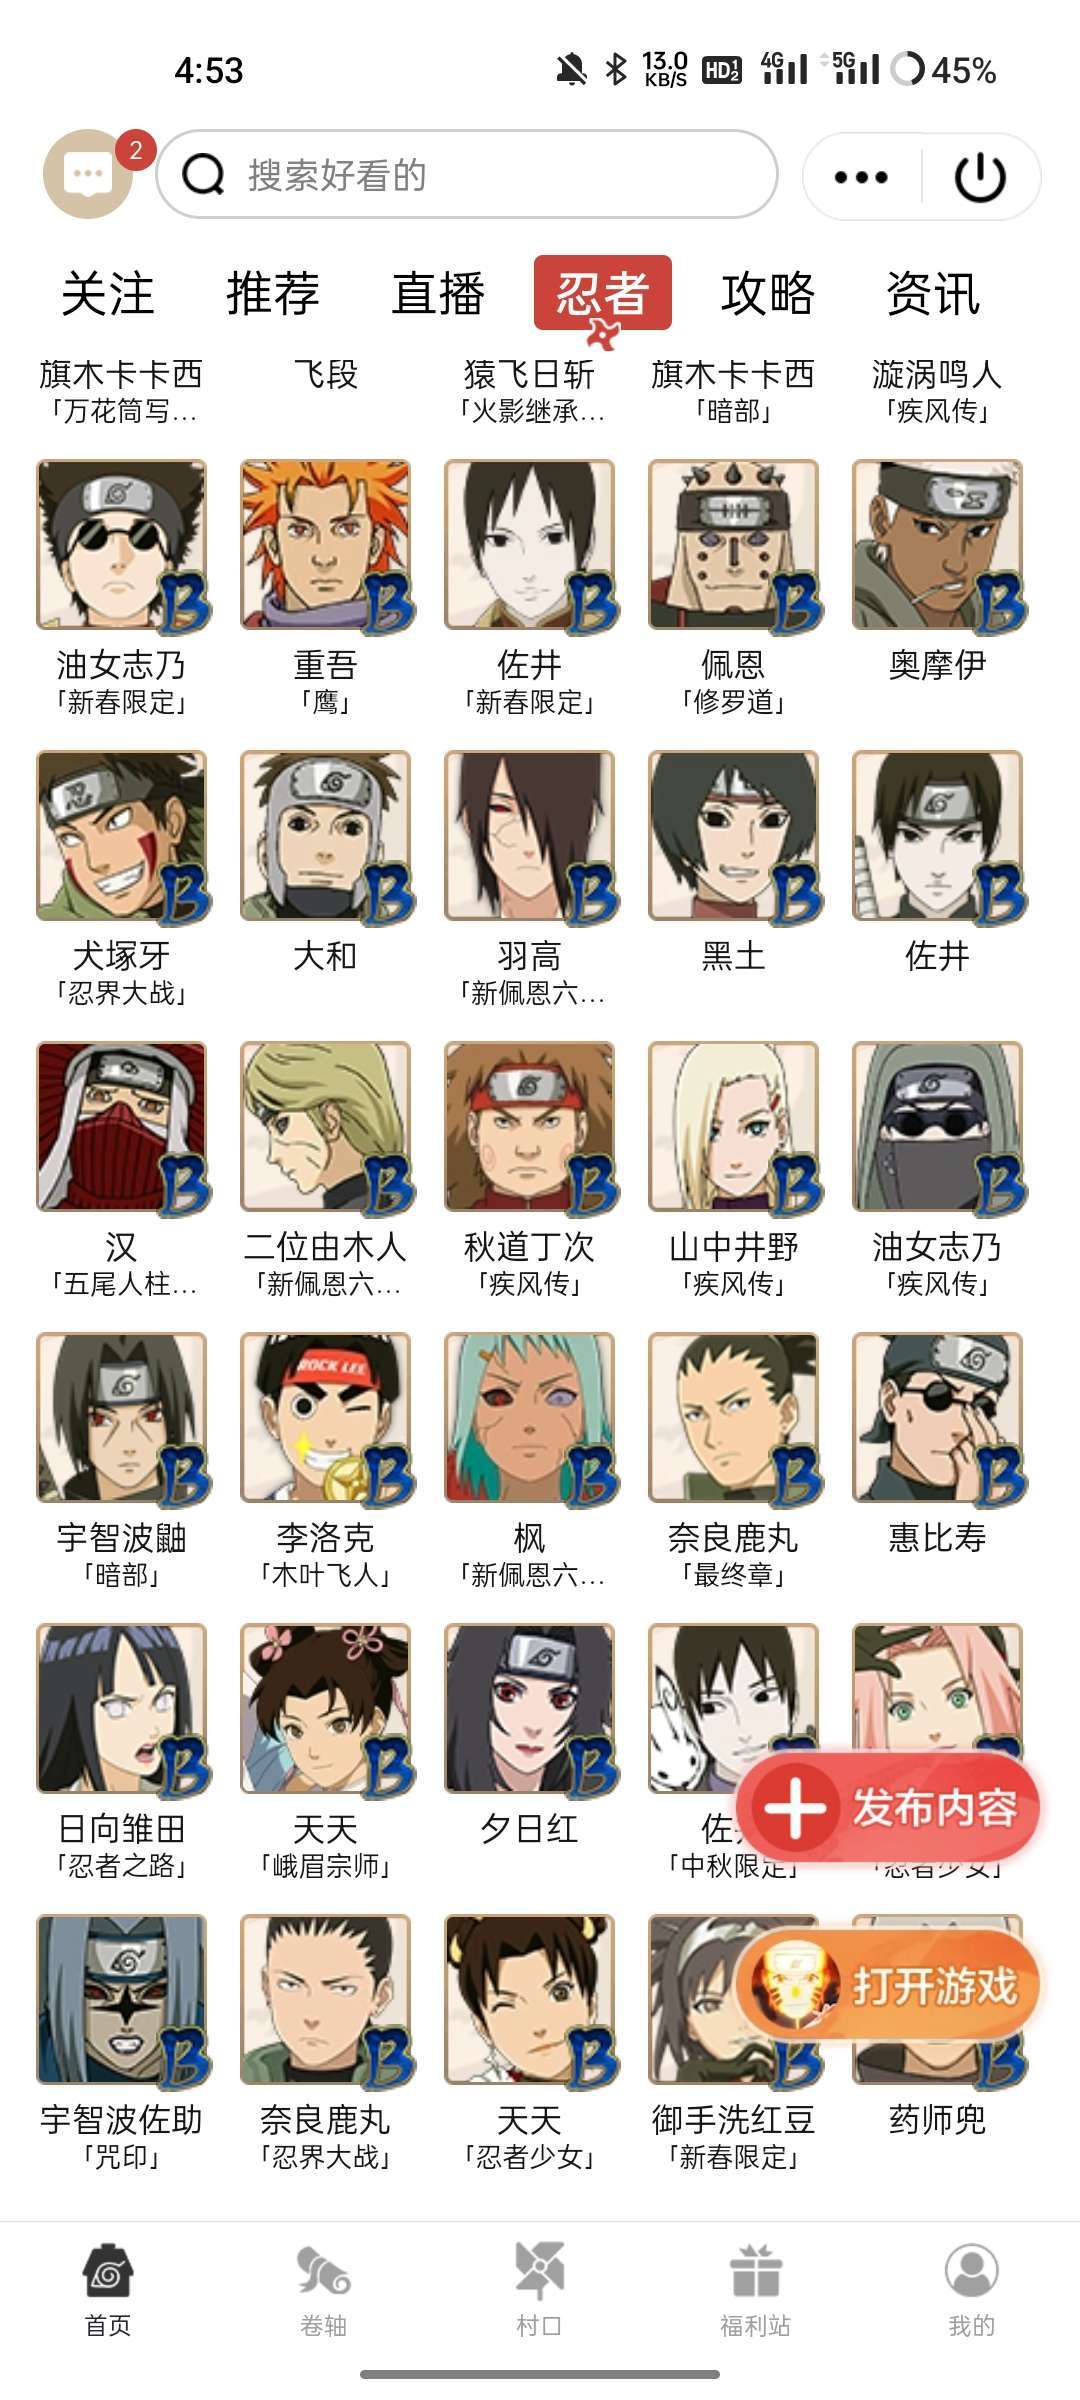Open the 资讯 tab
This screenshot has width=1080, height=2400.
(933, 293)
